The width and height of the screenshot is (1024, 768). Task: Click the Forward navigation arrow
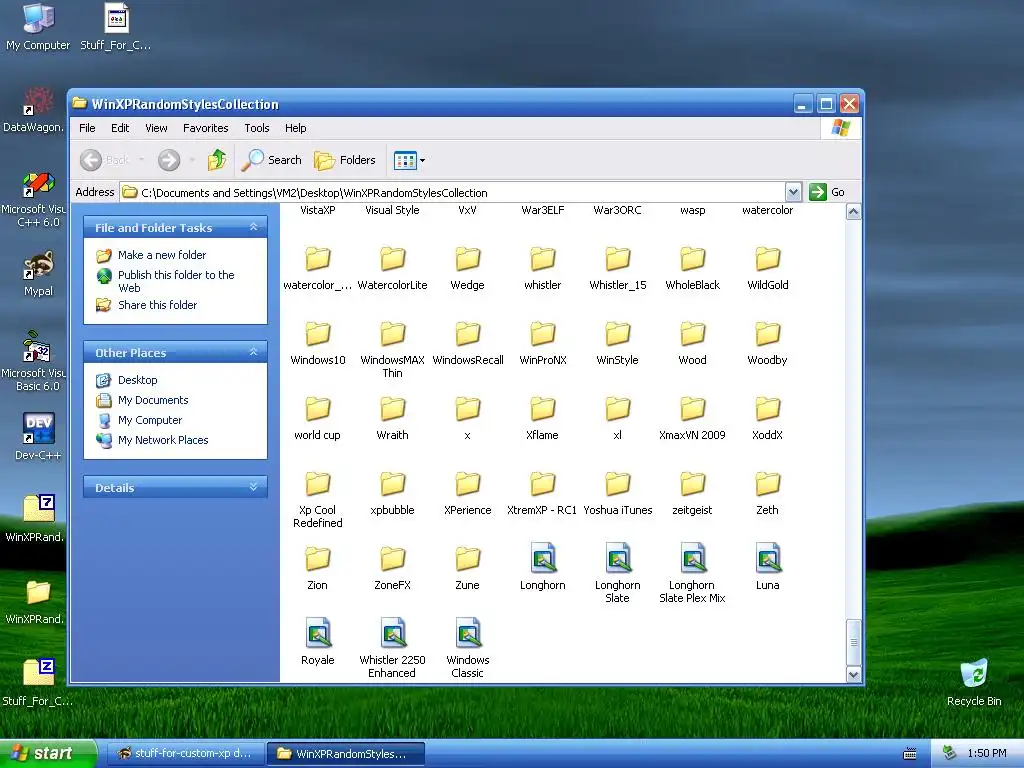point(168,160)
